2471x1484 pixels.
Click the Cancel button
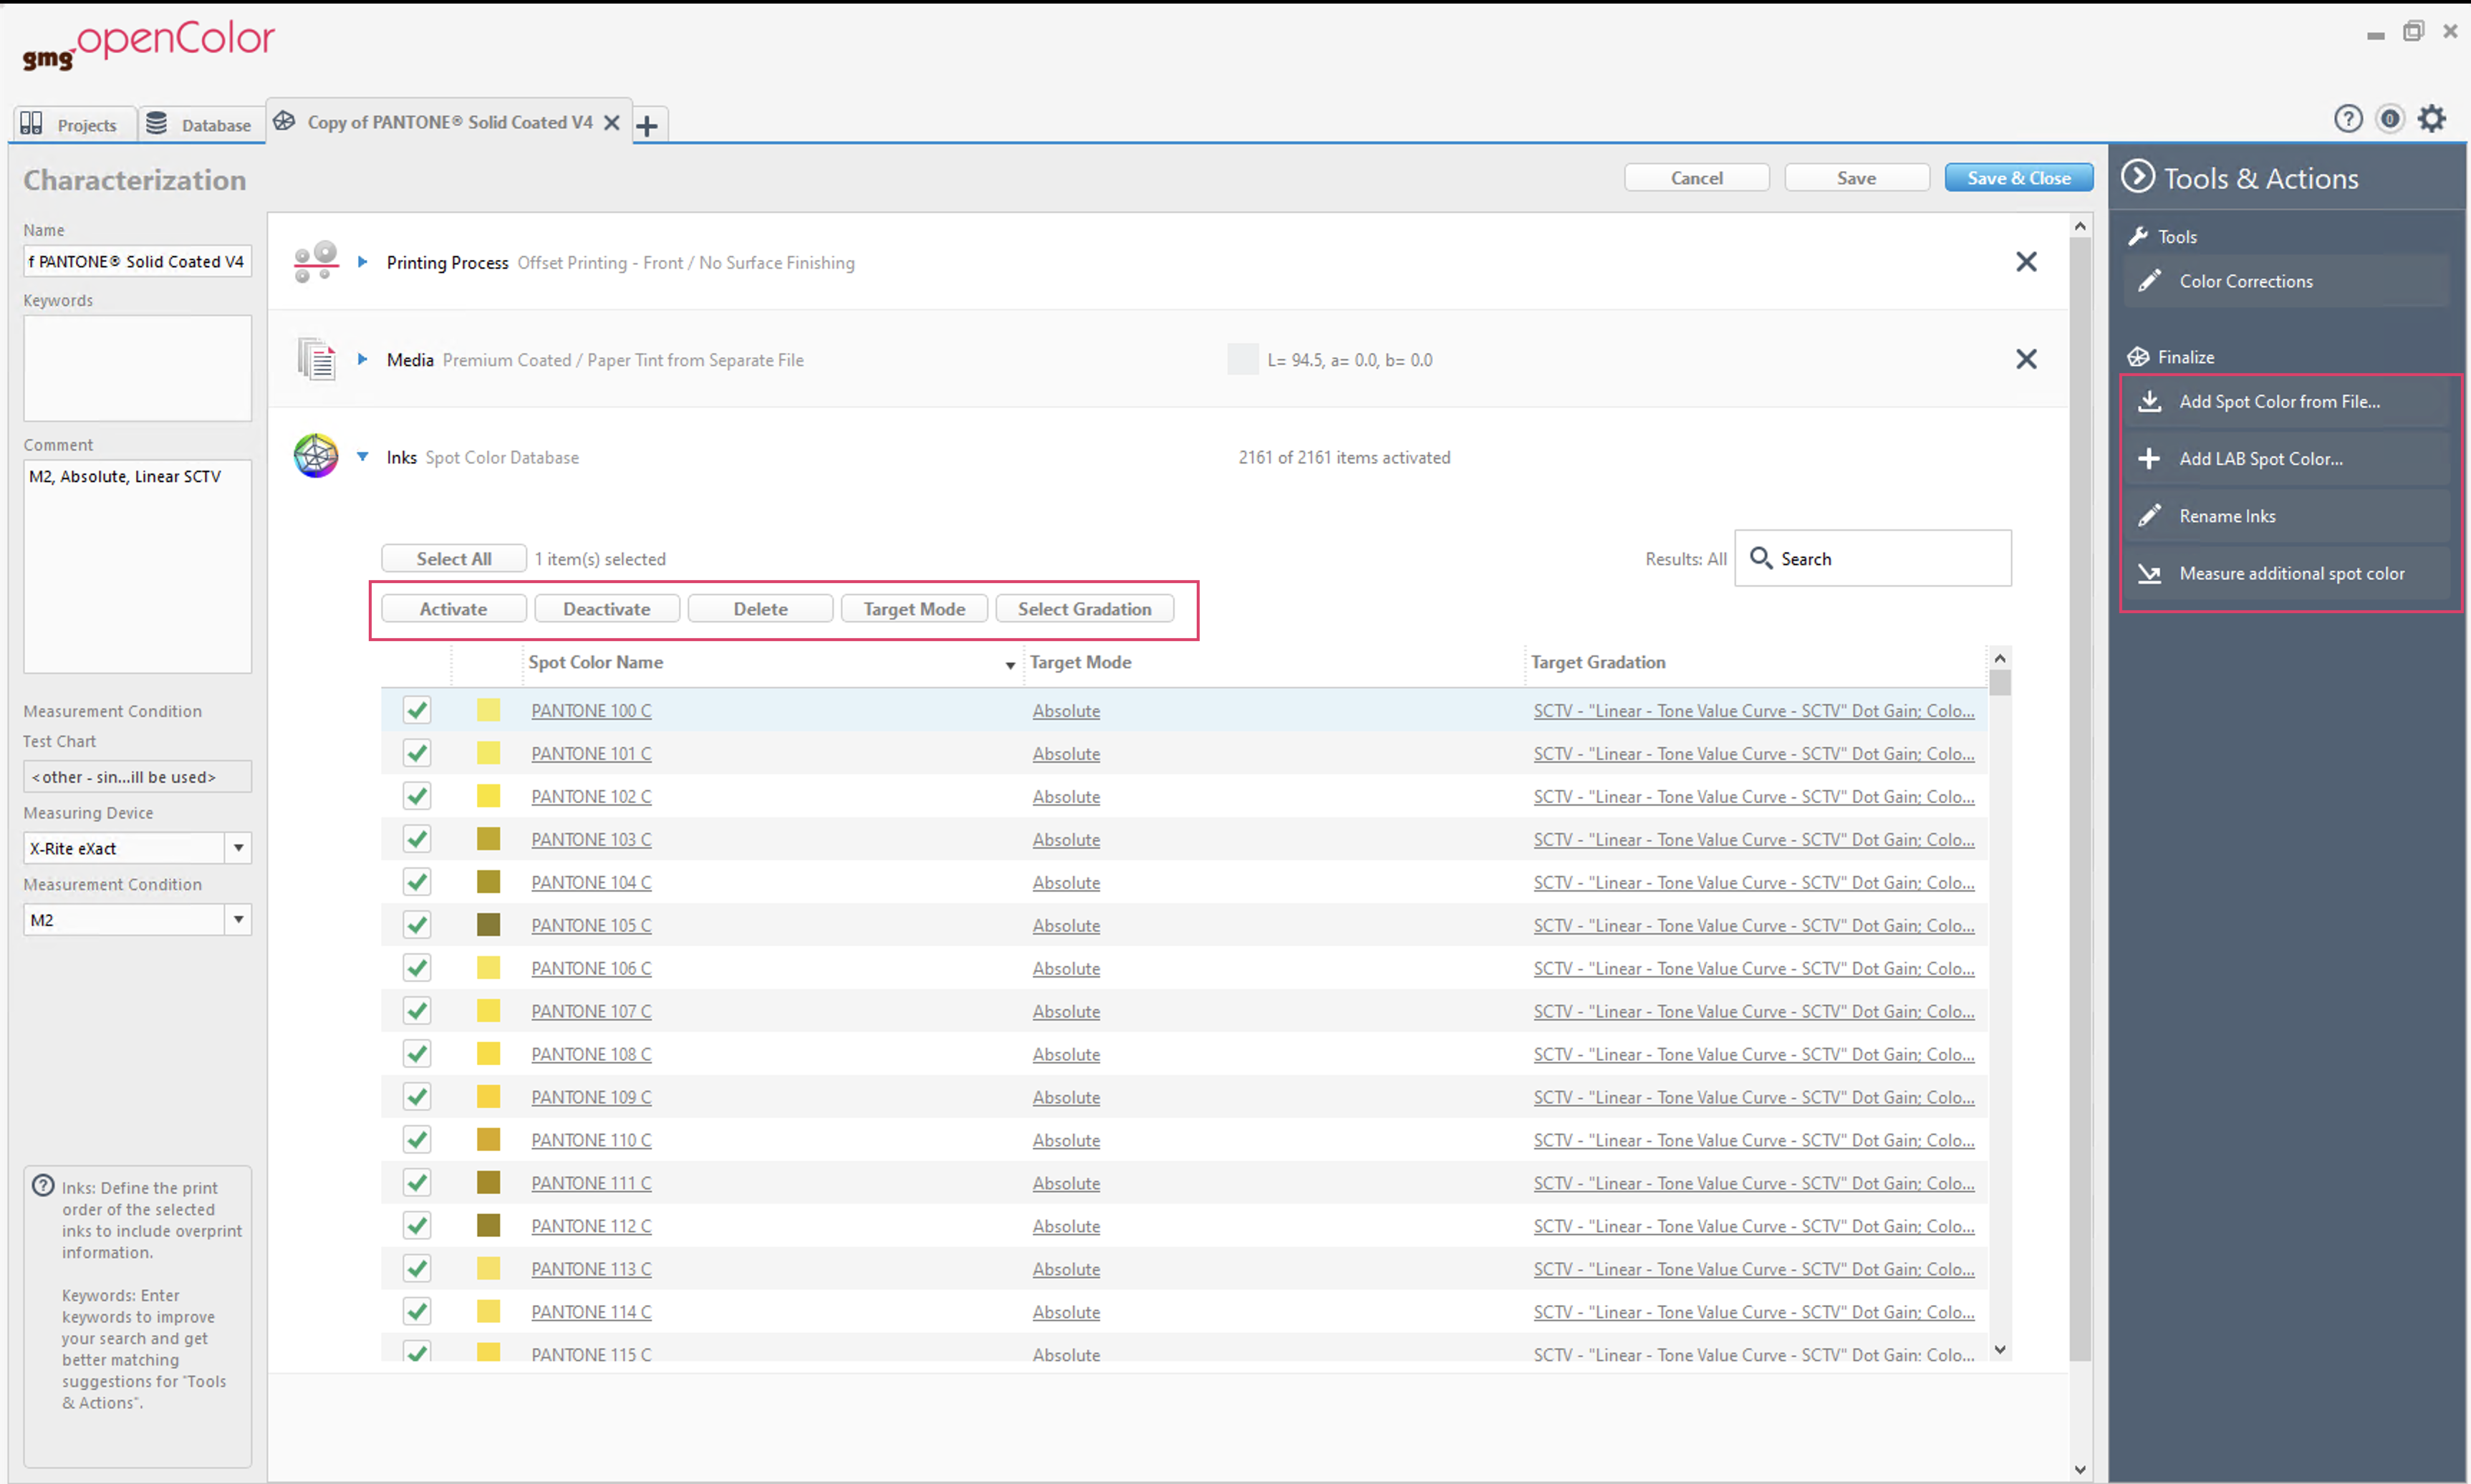click(x=1697, y=178)
